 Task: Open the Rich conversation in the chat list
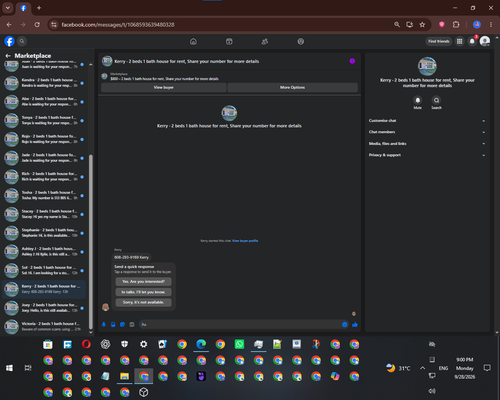click(x=44, y=177)
